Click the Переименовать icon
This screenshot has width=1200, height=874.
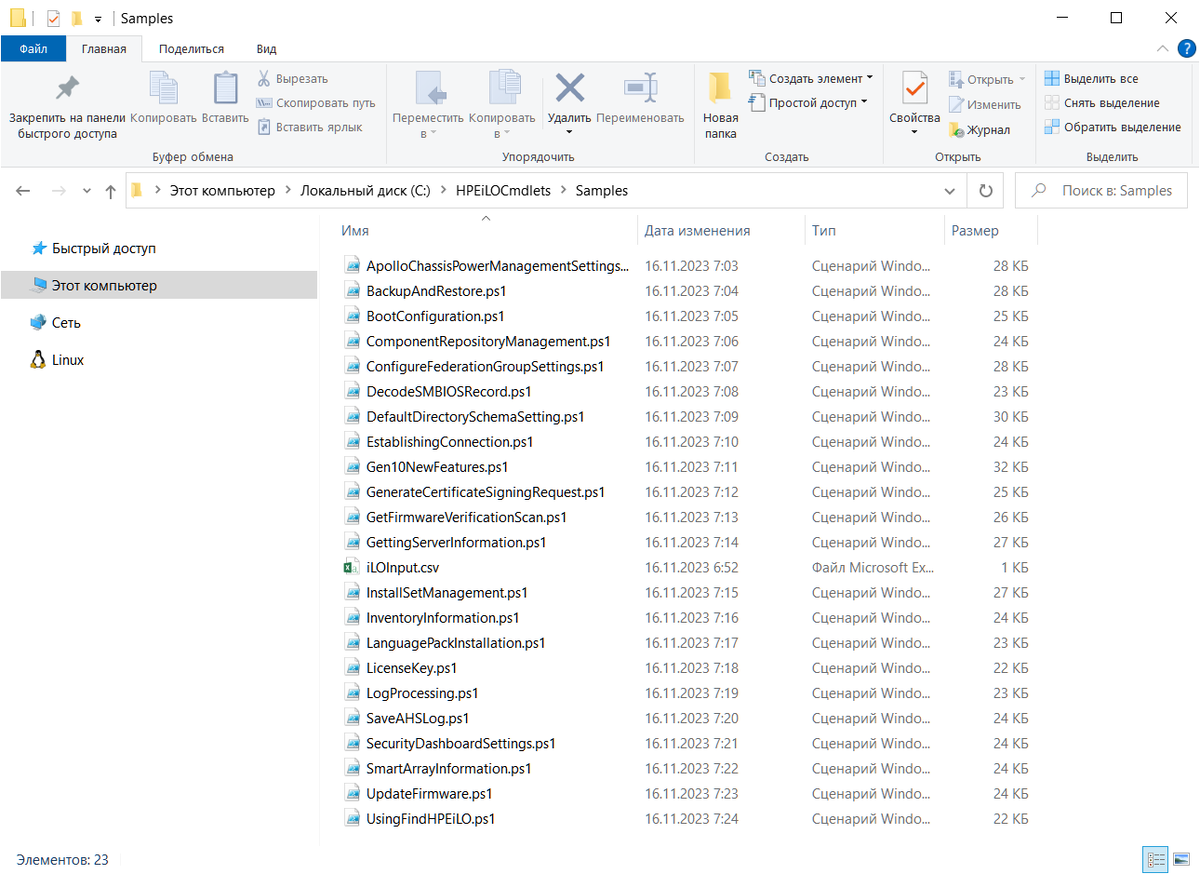(640, 88)
